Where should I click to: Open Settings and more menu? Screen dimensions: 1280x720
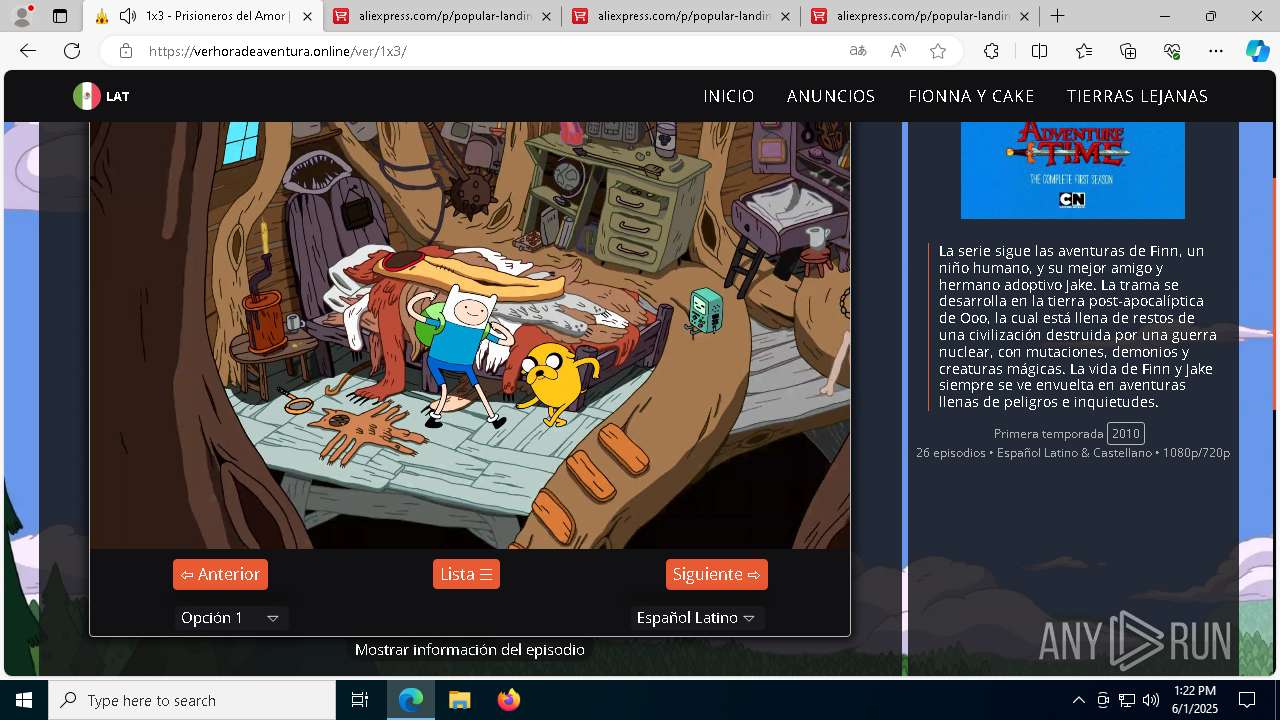click(x=1216, y=51)
